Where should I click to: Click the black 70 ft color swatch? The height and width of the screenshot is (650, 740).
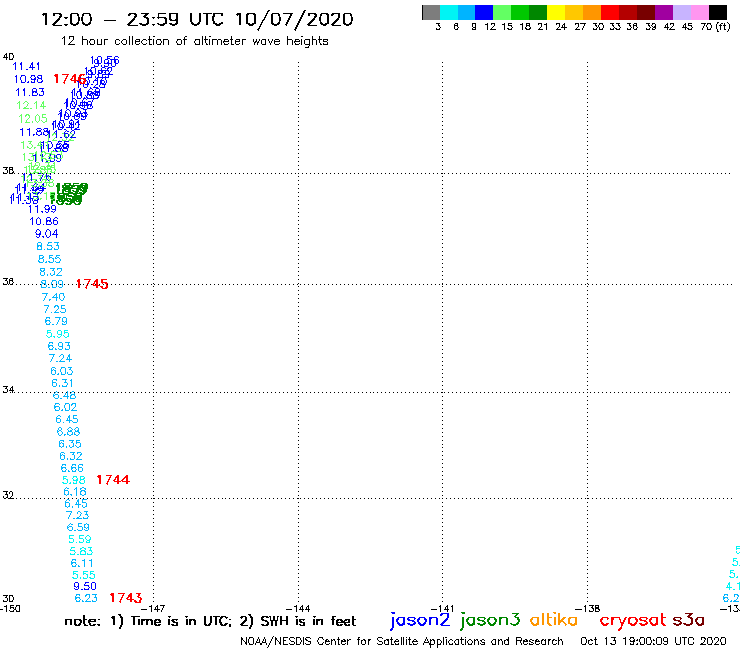718,12
